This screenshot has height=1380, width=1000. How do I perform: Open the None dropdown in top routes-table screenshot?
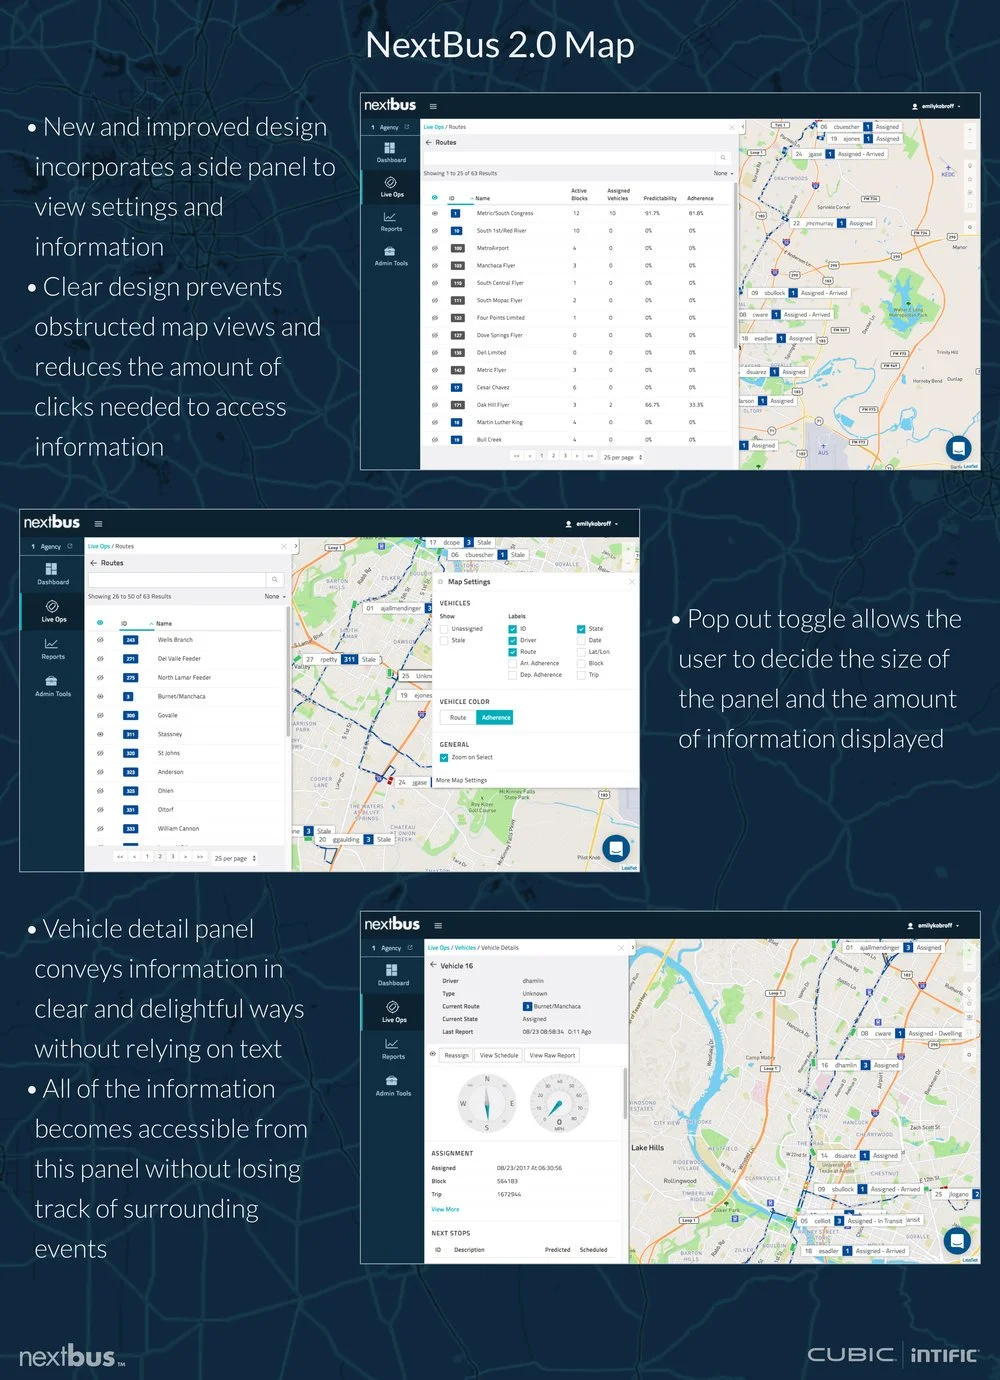[723, 173]
